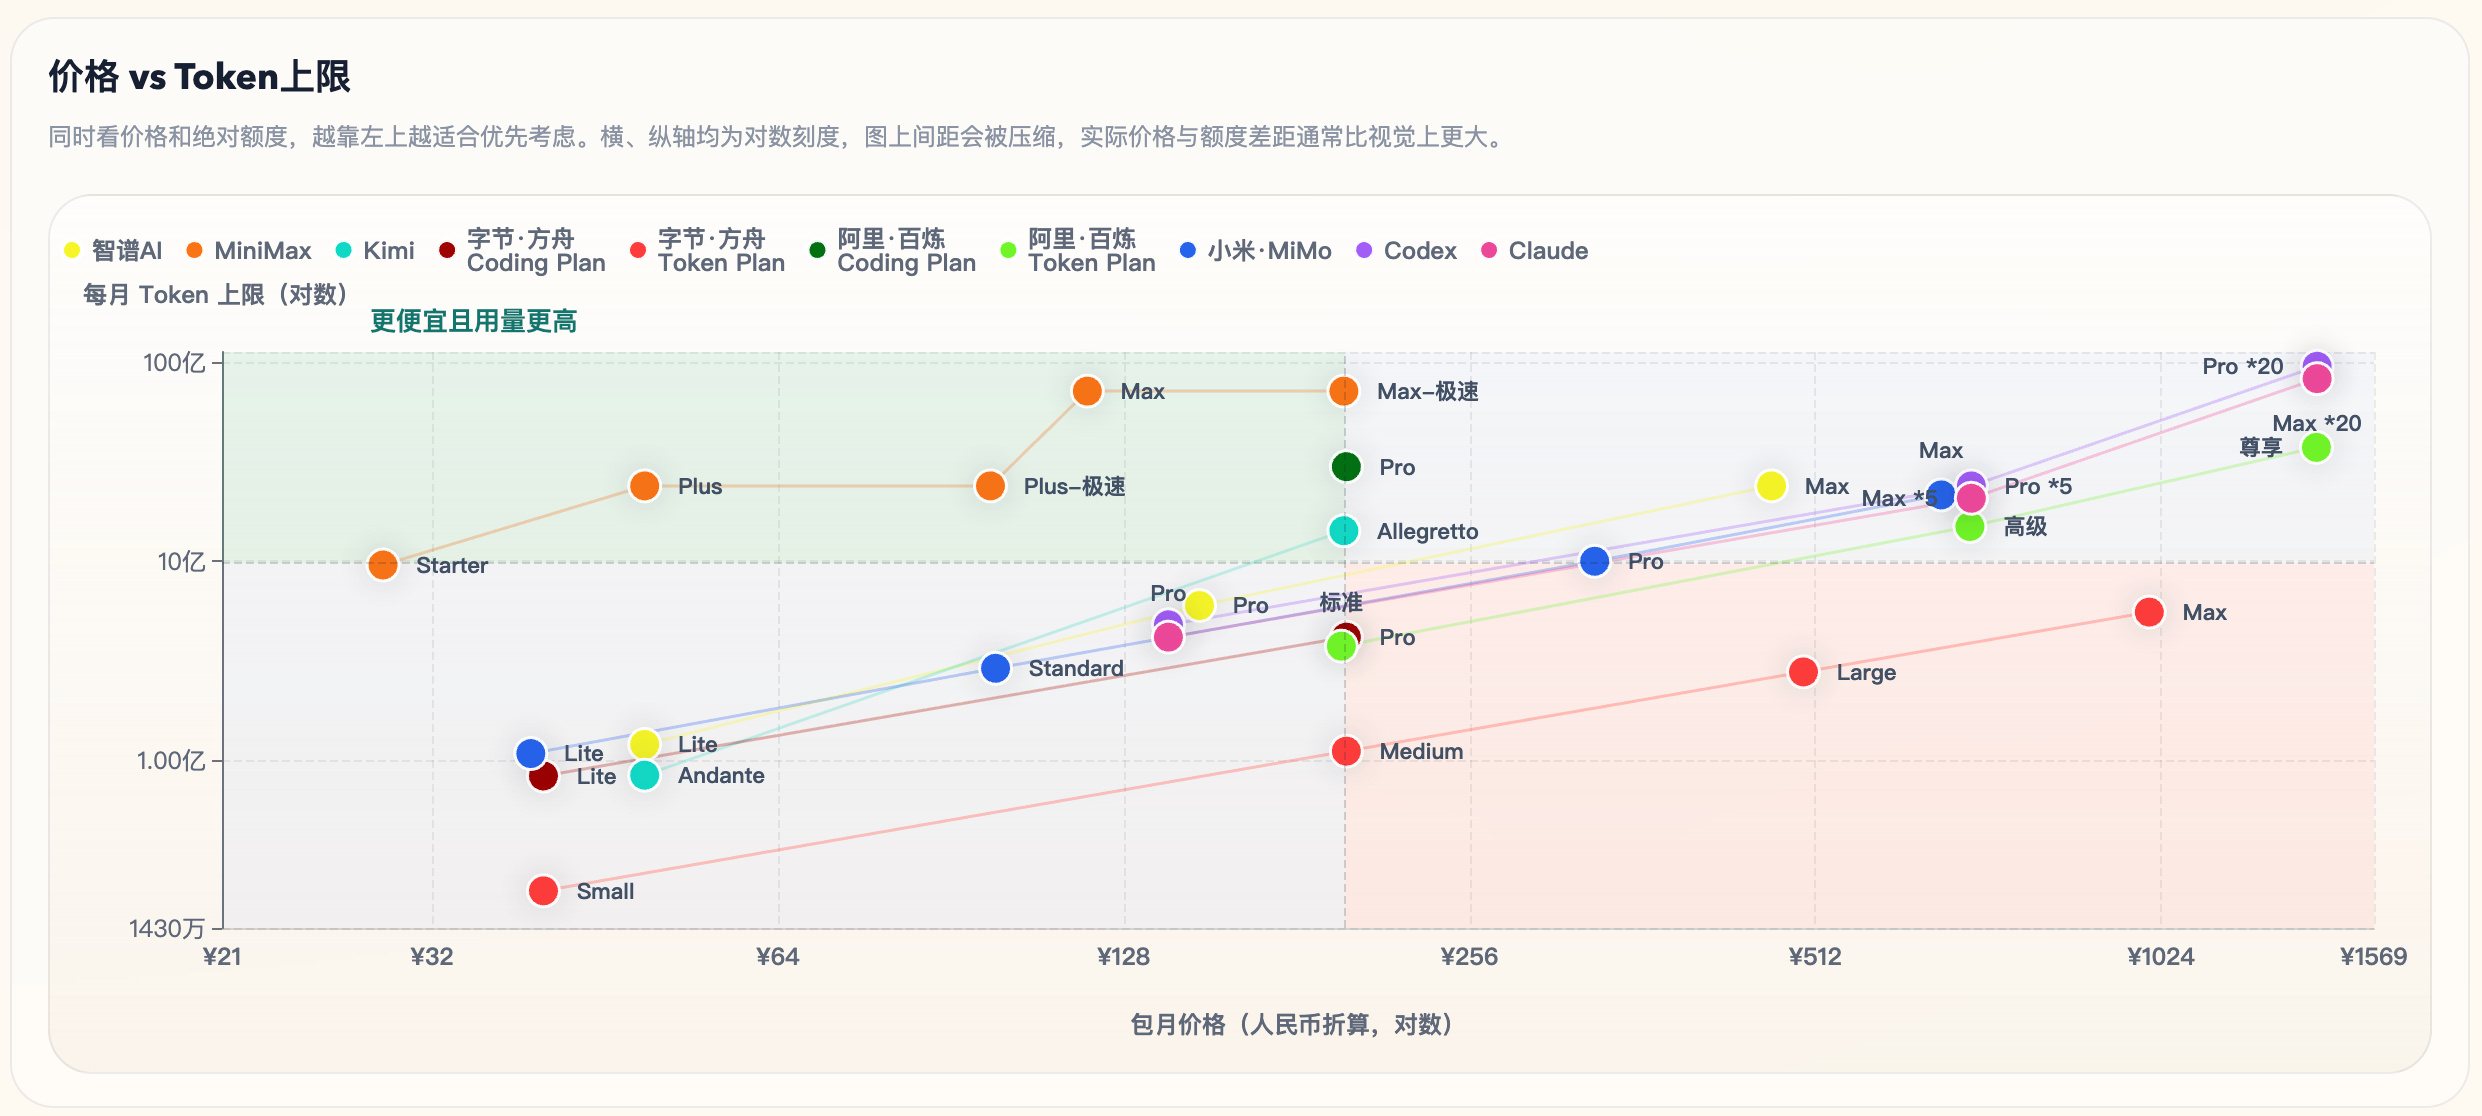Select pink Claude point beside yellow Pro
This screenshot has height=1116, width=2482.
coord(1168,637)
